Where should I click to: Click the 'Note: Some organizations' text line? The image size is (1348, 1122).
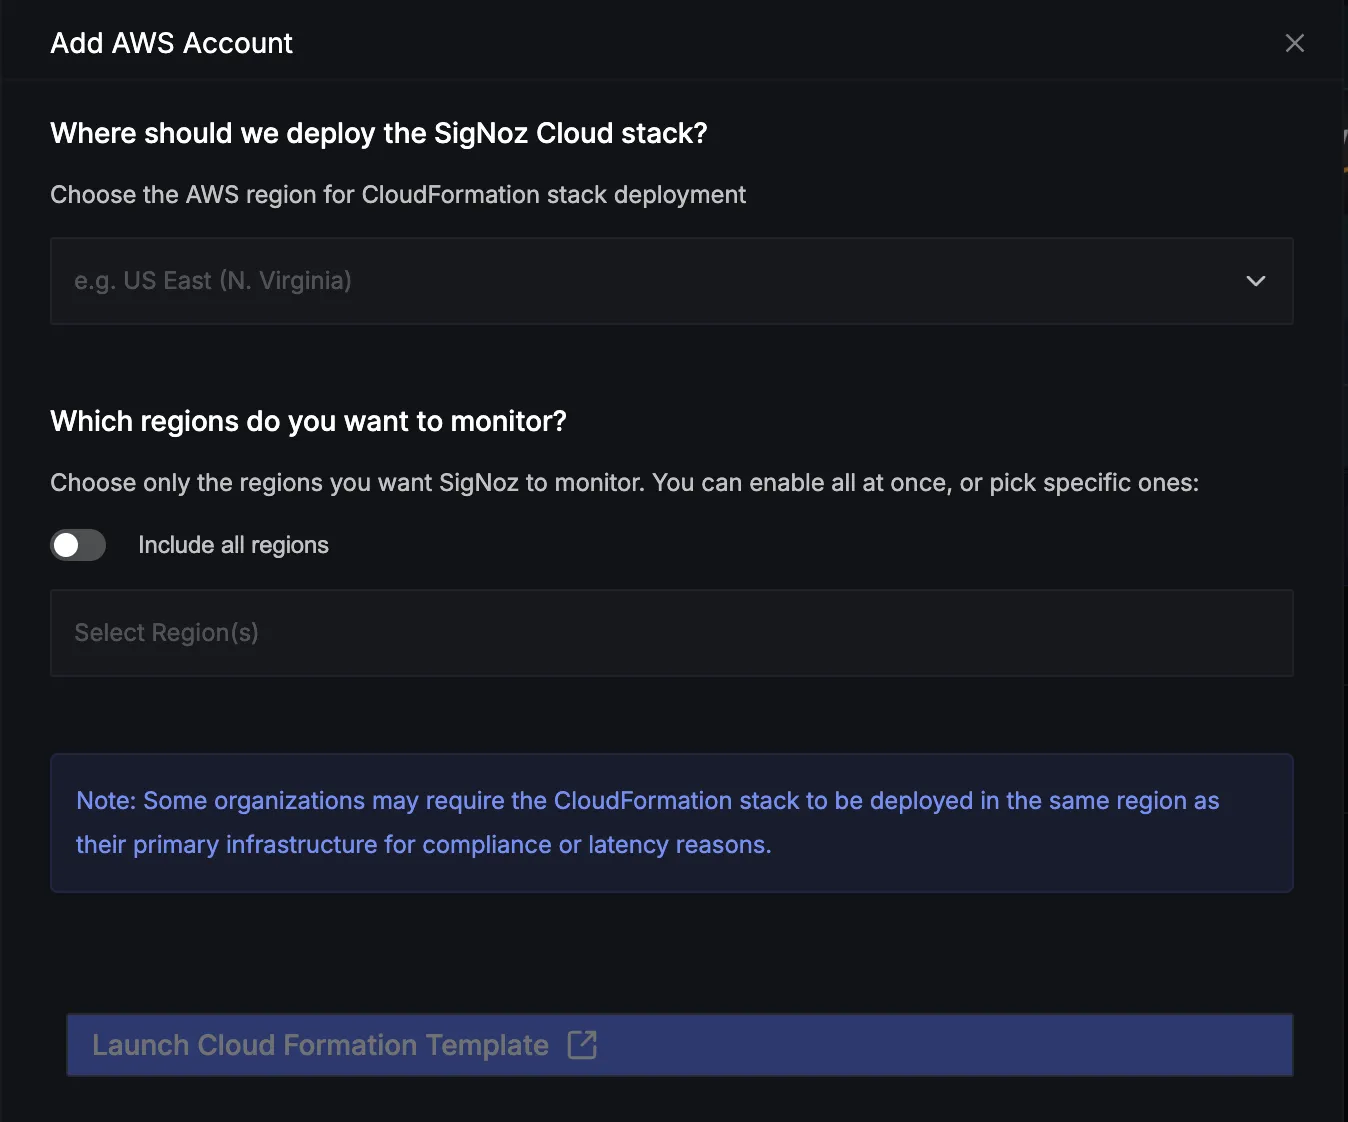pos(648,801)
